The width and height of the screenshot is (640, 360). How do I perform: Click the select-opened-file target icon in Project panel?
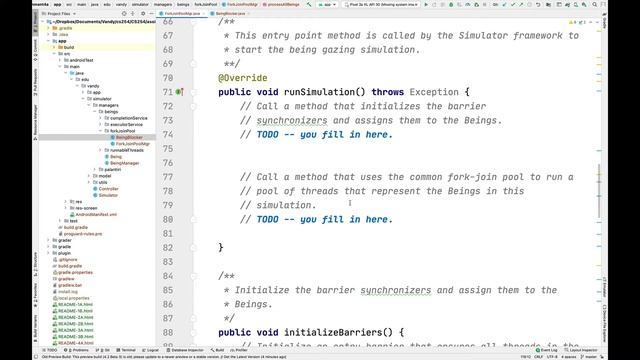(124, 13)
